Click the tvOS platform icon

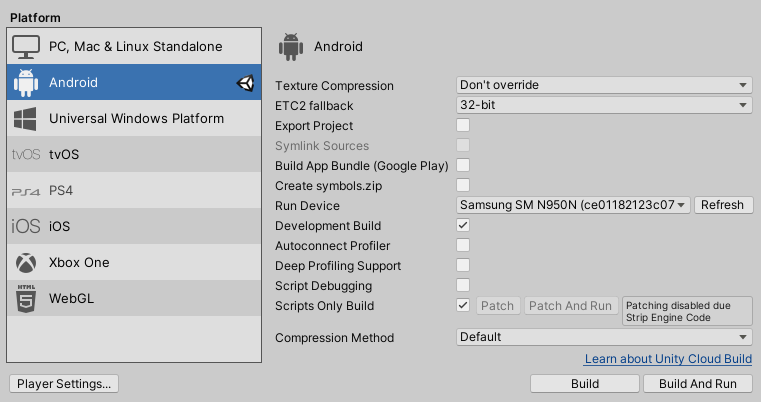[26, 154]
